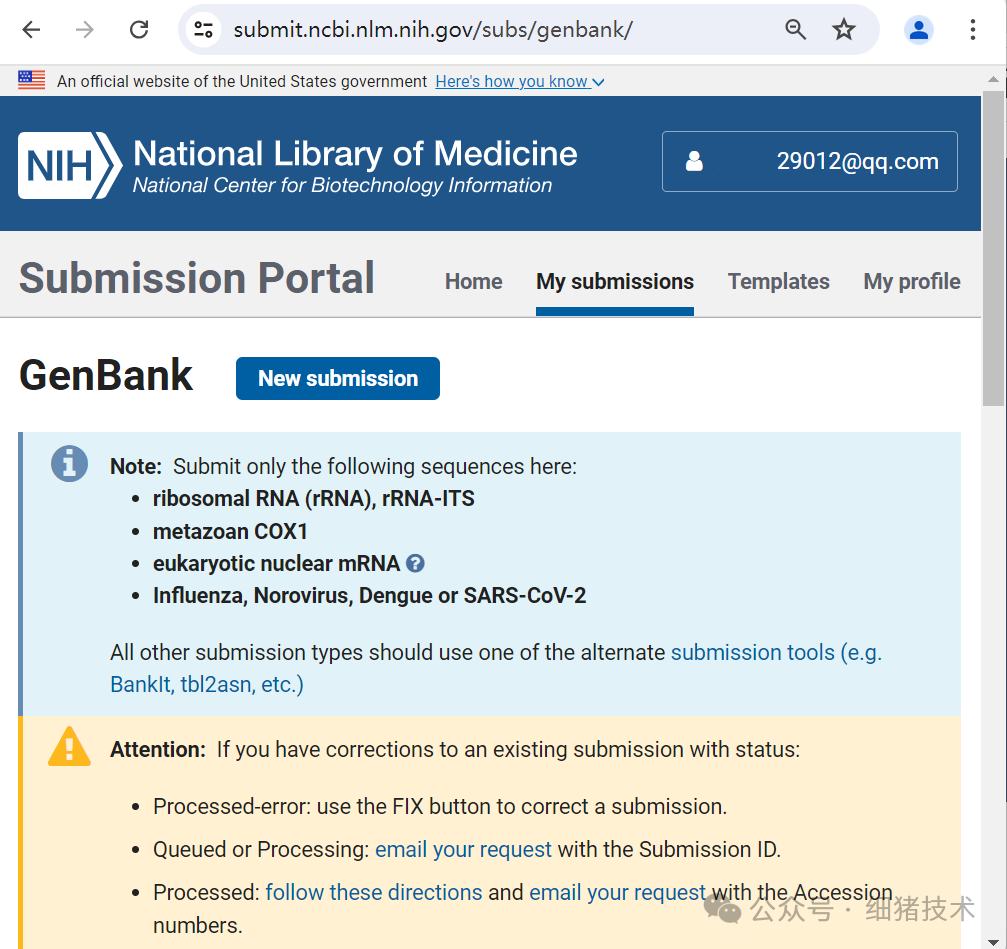The height and width of the screenshot is (949, 1007).
Task: Follow the "submission tools" link
Action: tap(753, 652)
